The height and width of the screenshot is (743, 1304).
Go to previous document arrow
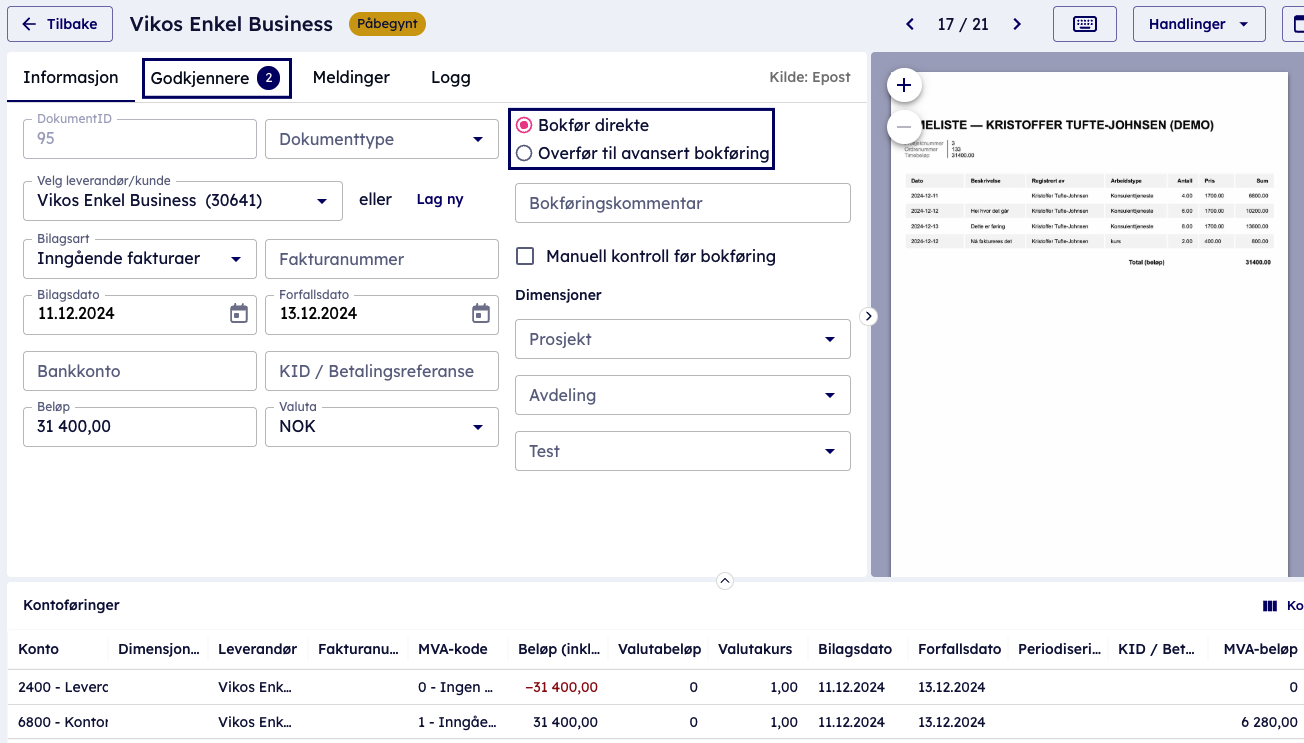click(910, 24)
